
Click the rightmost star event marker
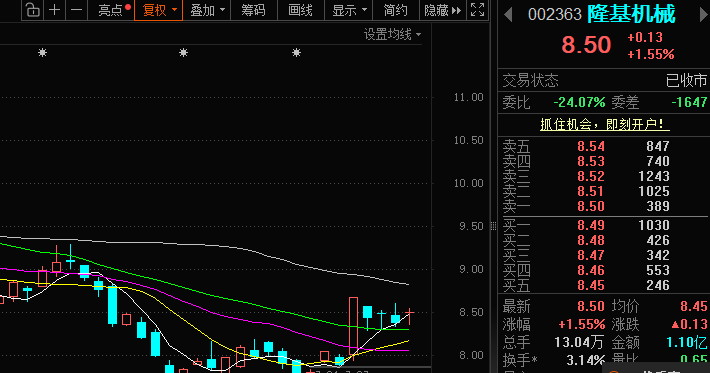click(x=297, y=53)
